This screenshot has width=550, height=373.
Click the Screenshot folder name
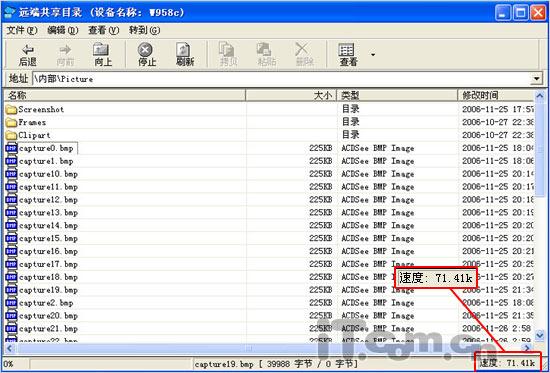coord(41,109)
